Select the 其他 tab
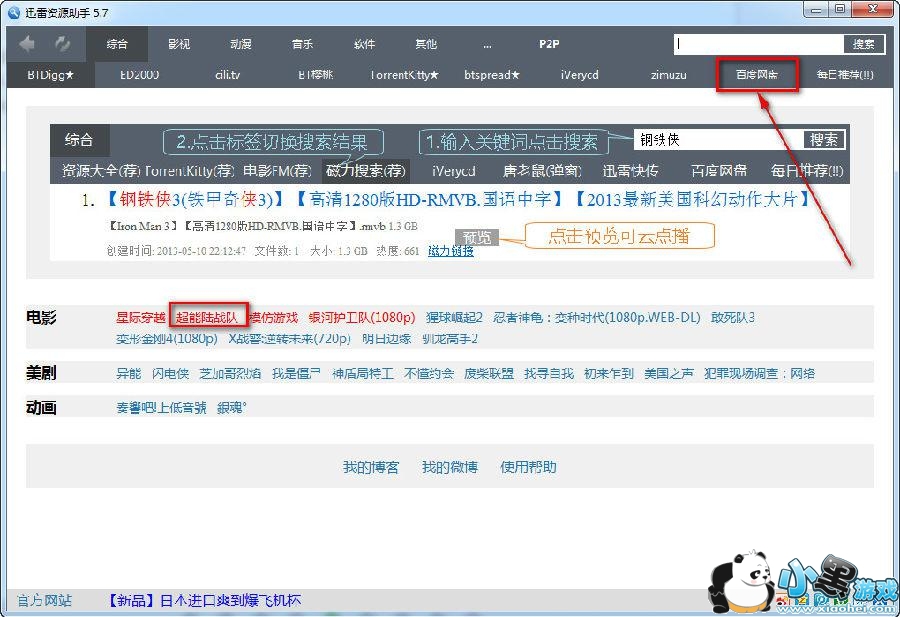 (426, 44)
